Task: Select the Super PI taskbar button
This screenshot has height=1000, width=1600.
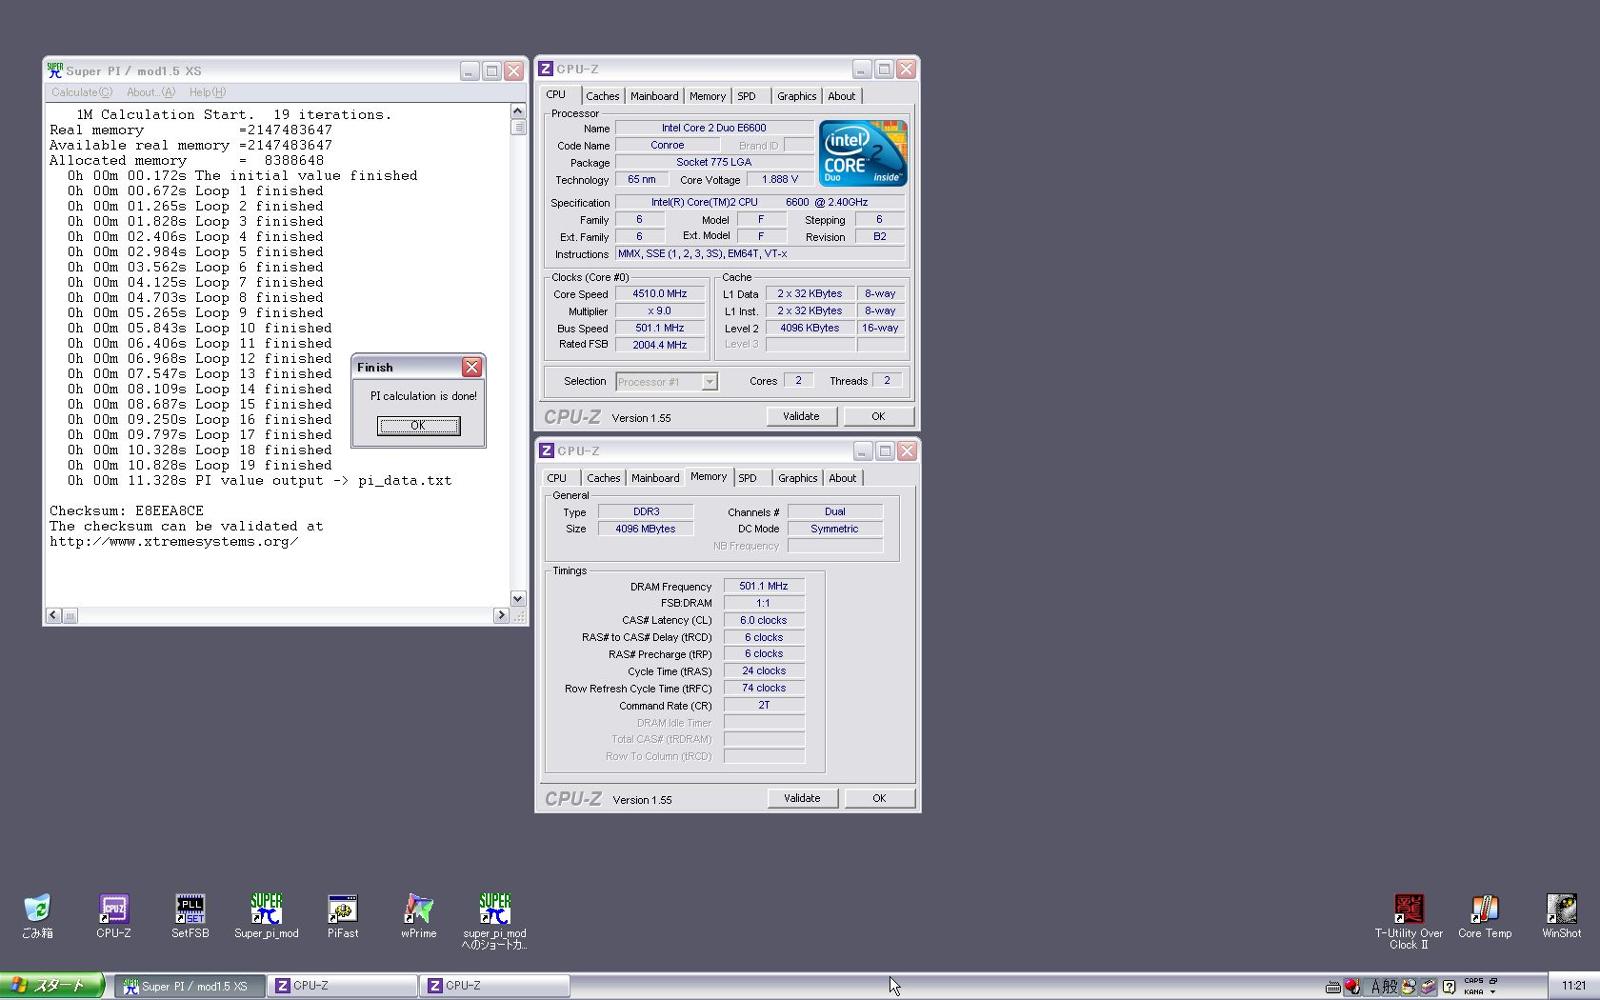Action: click(x=189, y=986)
